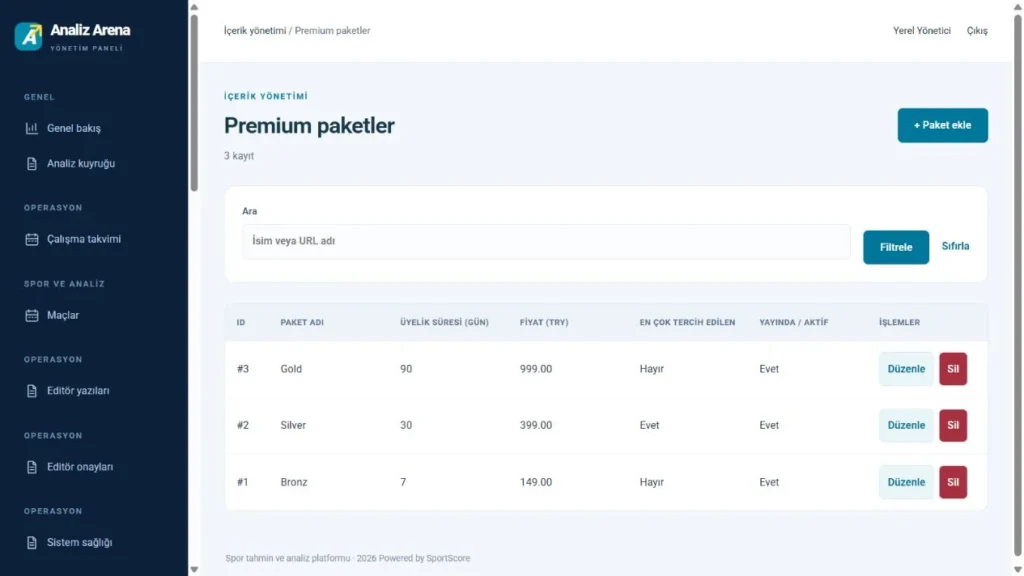Edit the Bronz package with Düzenle

coord(906,482)
